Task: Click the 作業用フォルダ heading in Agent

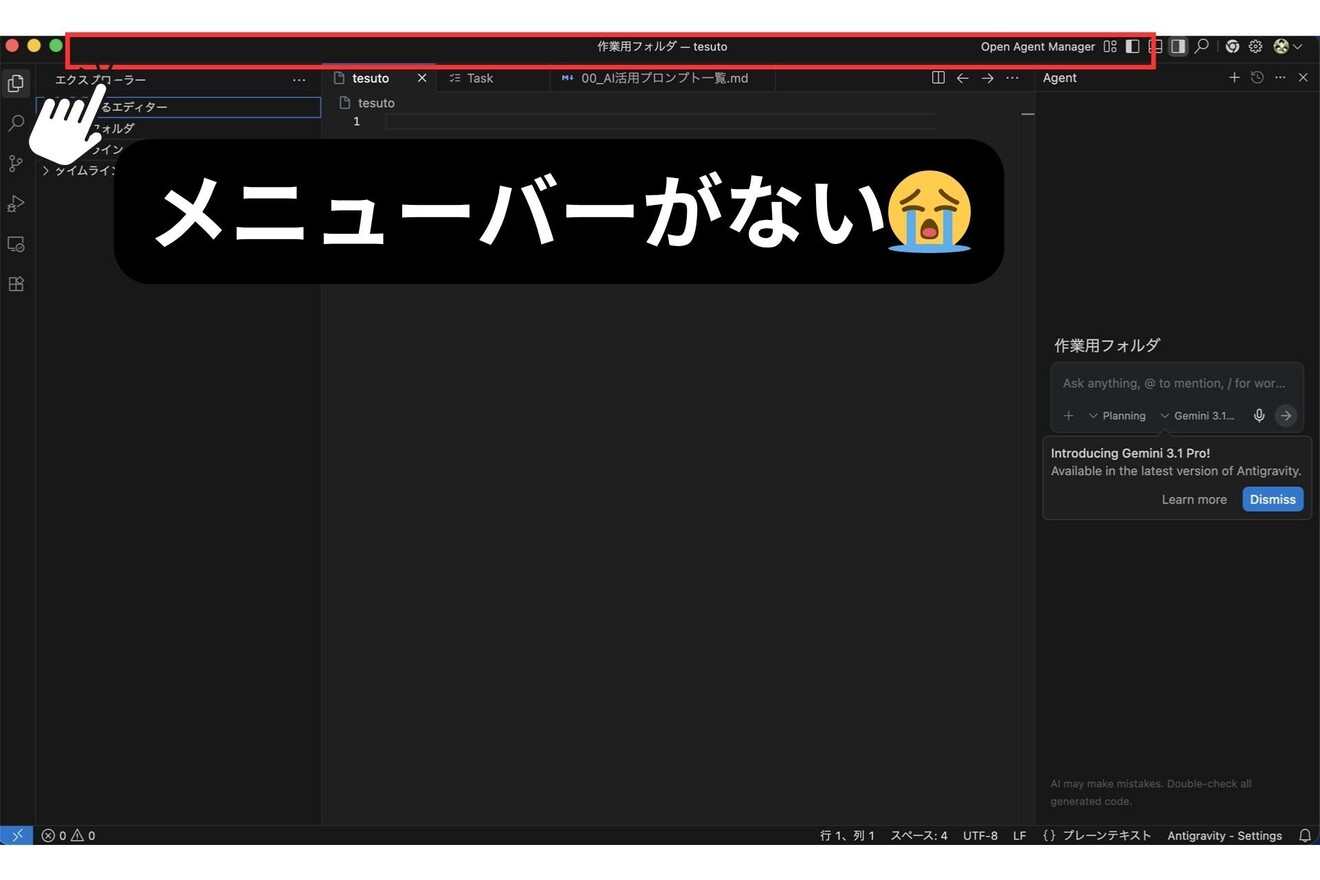Action: coord(1107,345)
